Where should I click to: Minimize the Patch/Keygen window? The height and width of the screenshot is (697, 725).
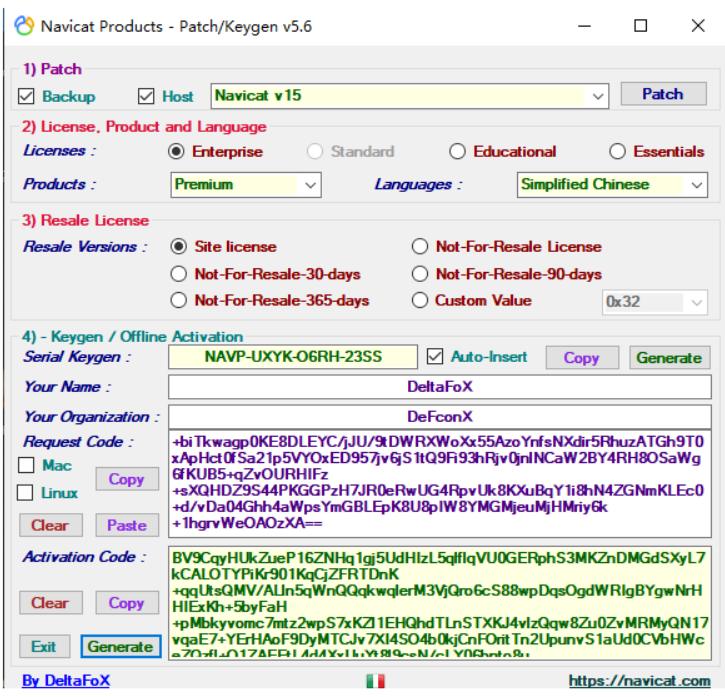(584, 26)
